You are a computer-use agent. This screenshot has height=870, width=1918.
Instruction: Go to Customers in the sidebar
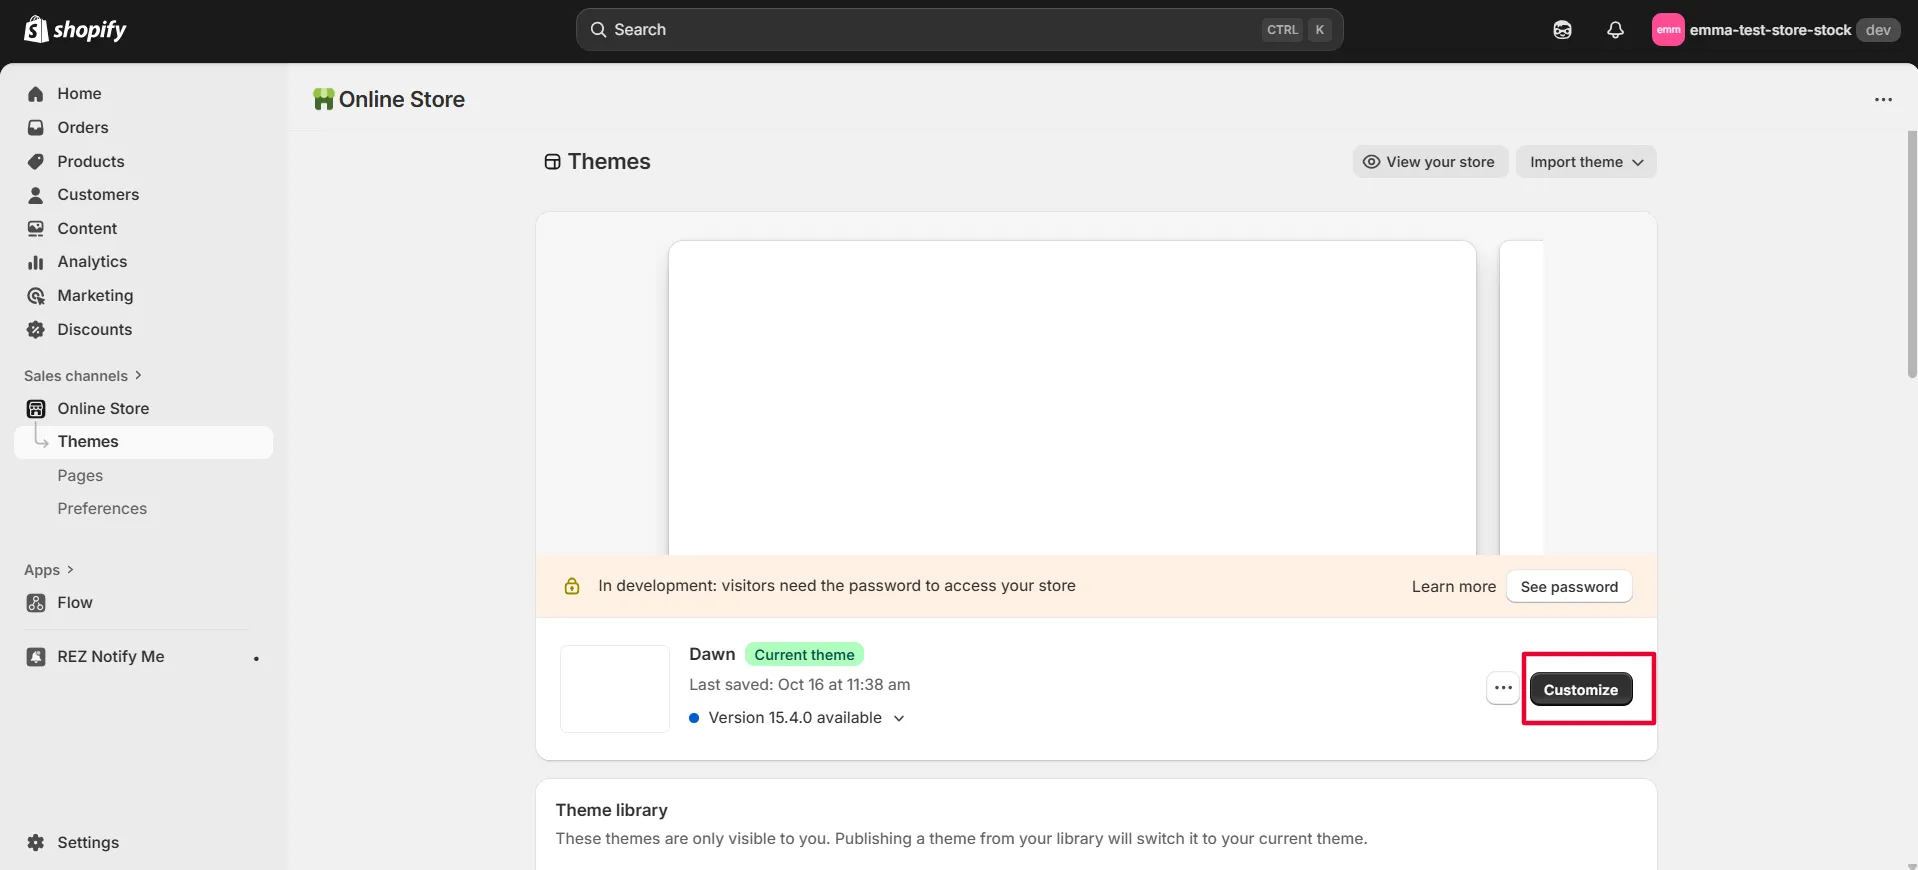pyautogui.click(x=98, y=195)
